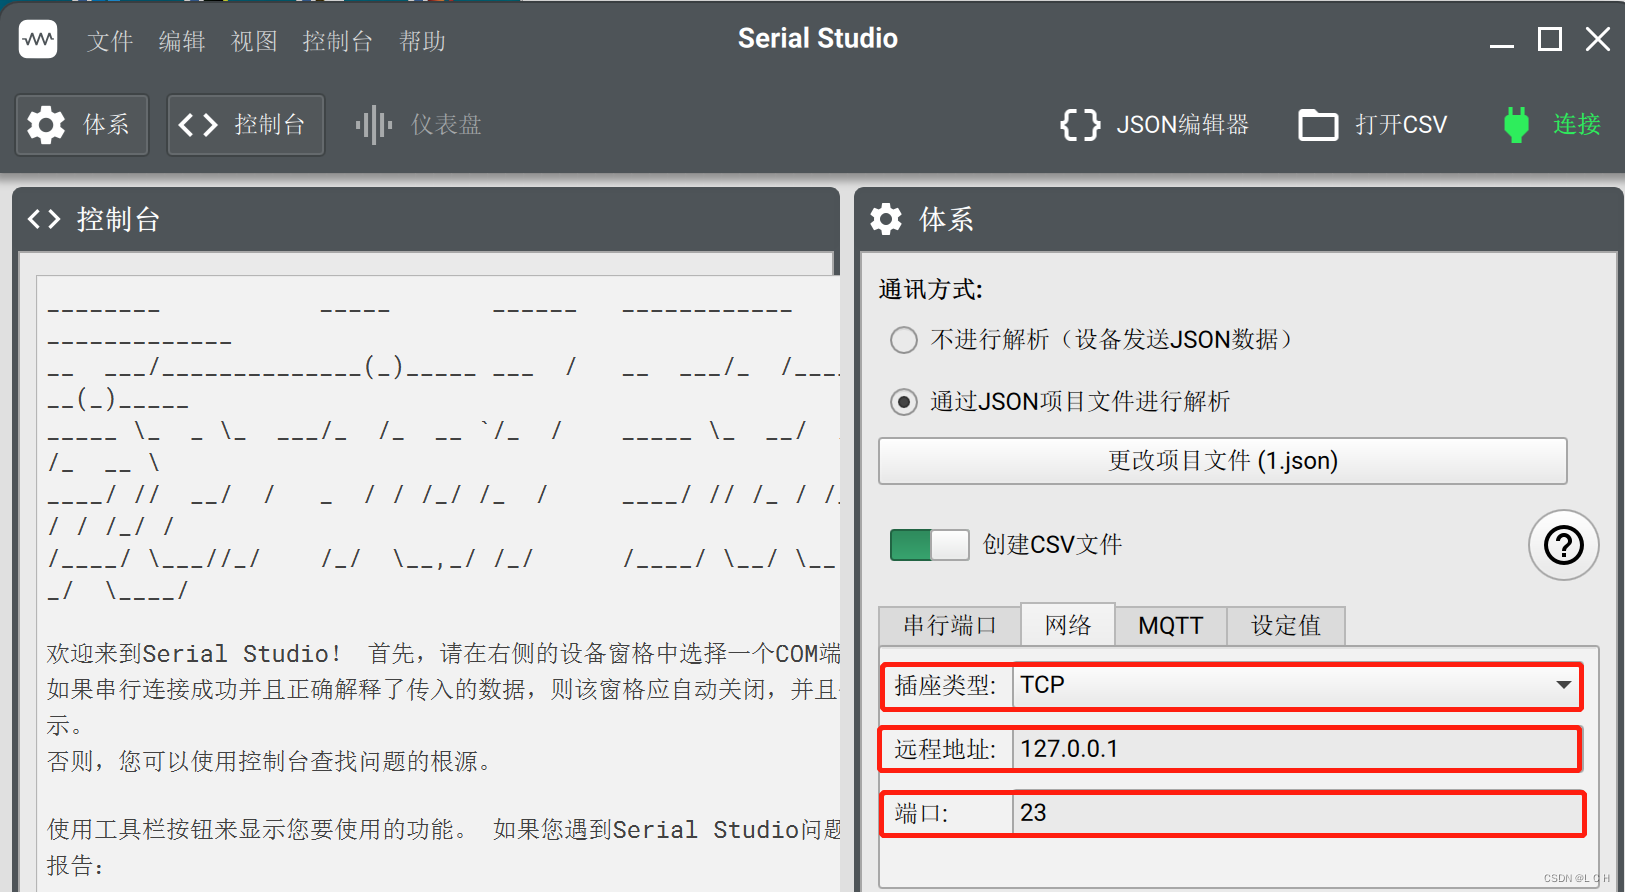Click the 仪表盘 dashboard toolbar button
This screenshot has height=892, width=1625.
coord(418,125)
